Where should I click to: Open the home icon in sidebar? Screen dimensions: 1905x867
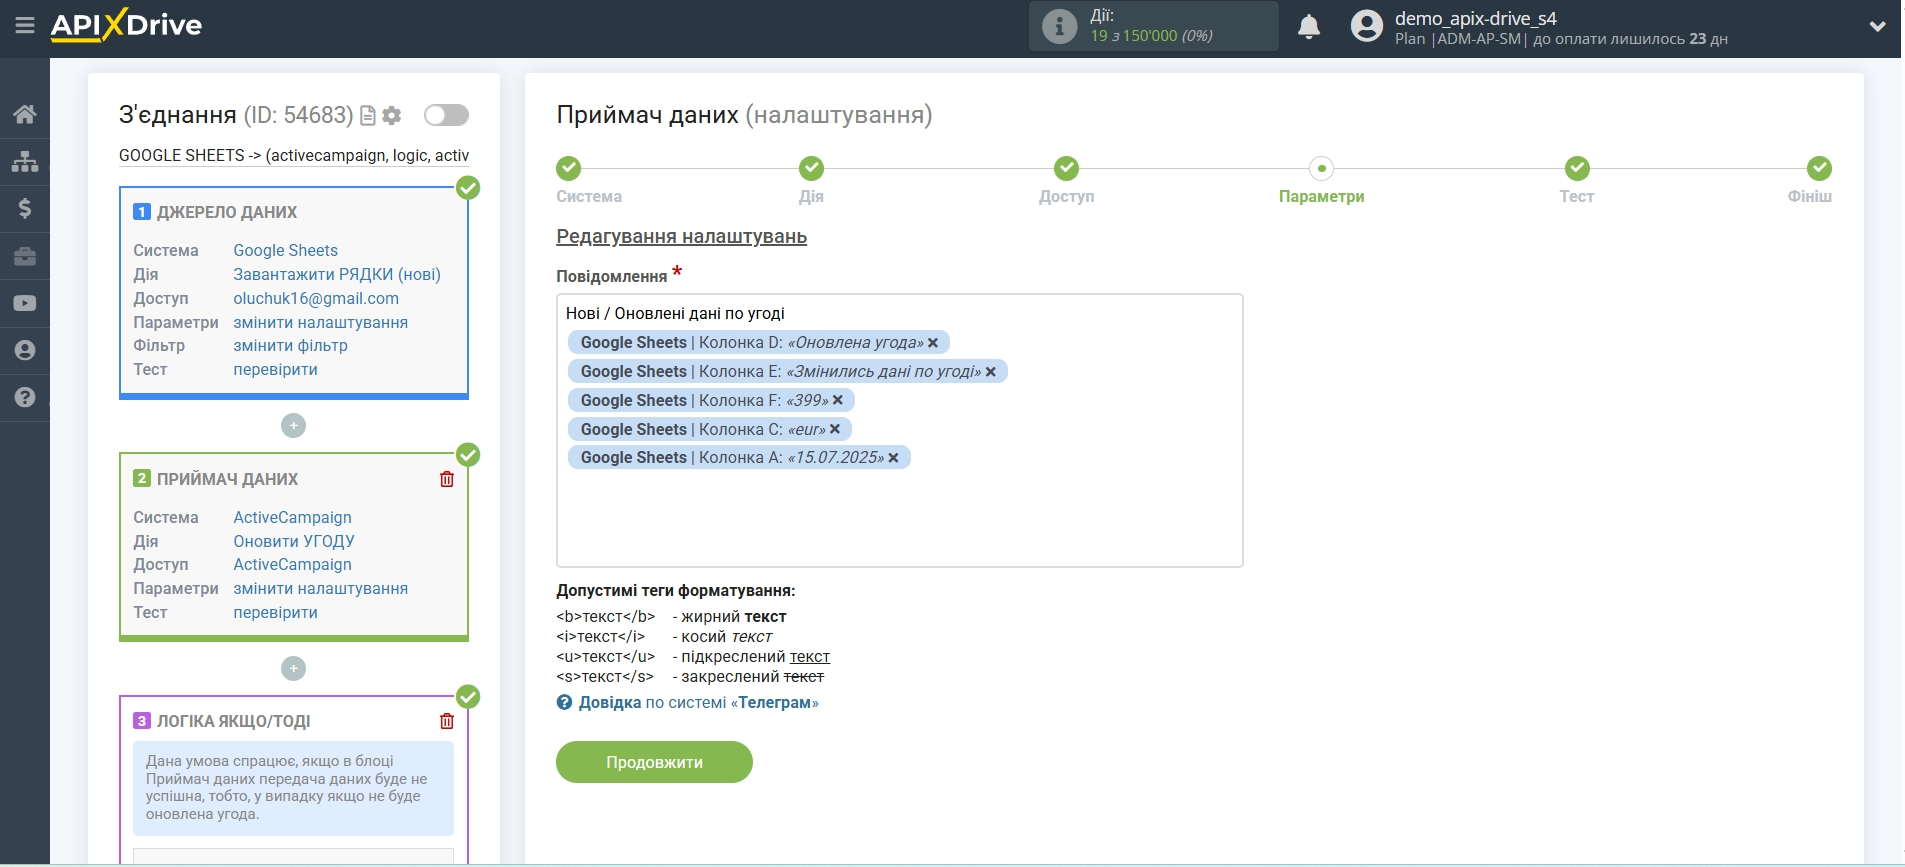(25, 114)
